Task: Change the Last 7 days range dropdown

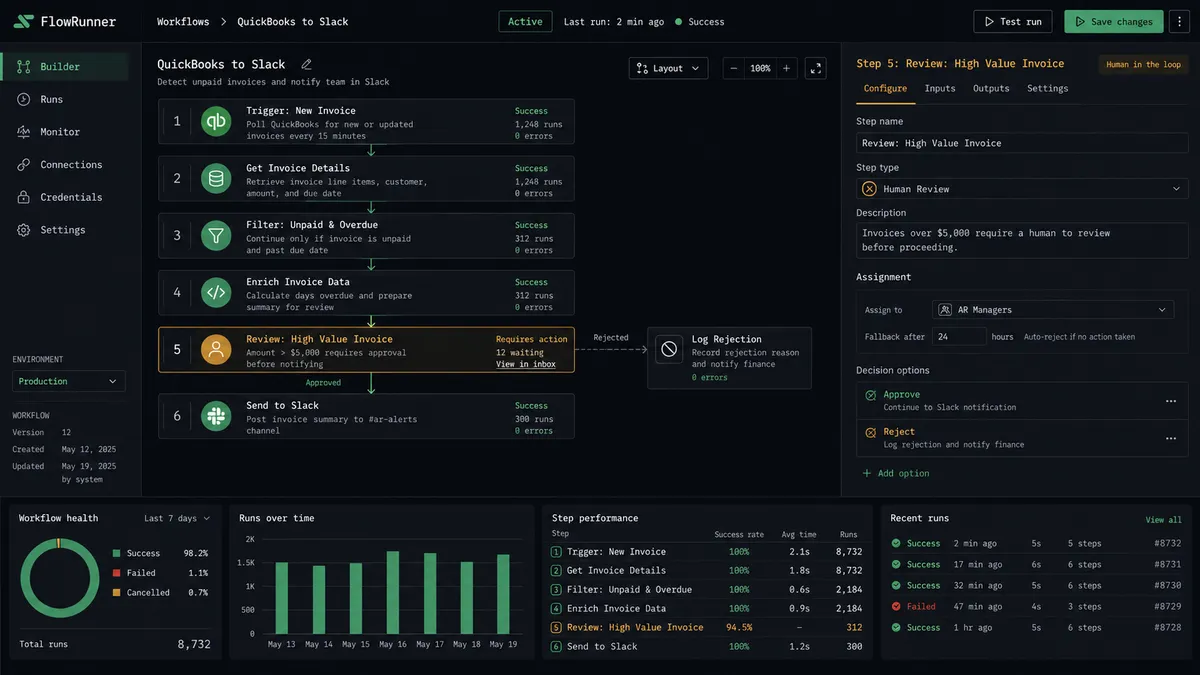Action: click(x=177, y=518)
